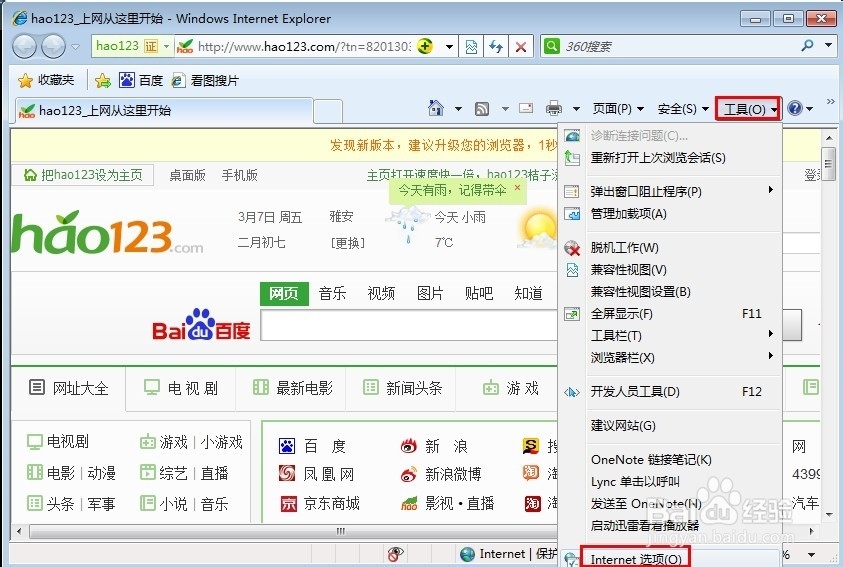Open the 百度 favorites bar shortcut
The image size is (843, 567).
click(141, 81)
